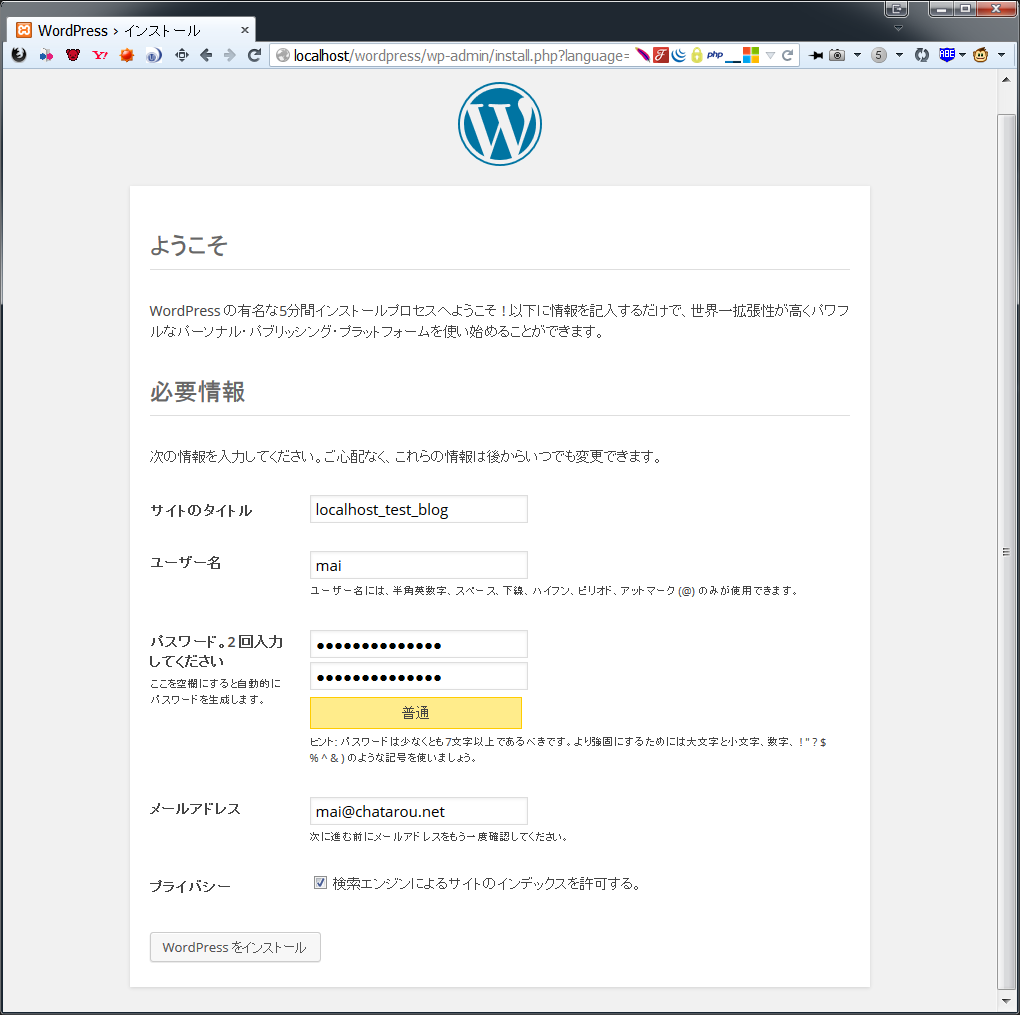Click the scrollbar up arrow
Viewport: 1020px width, 1015px height.
1006,80
